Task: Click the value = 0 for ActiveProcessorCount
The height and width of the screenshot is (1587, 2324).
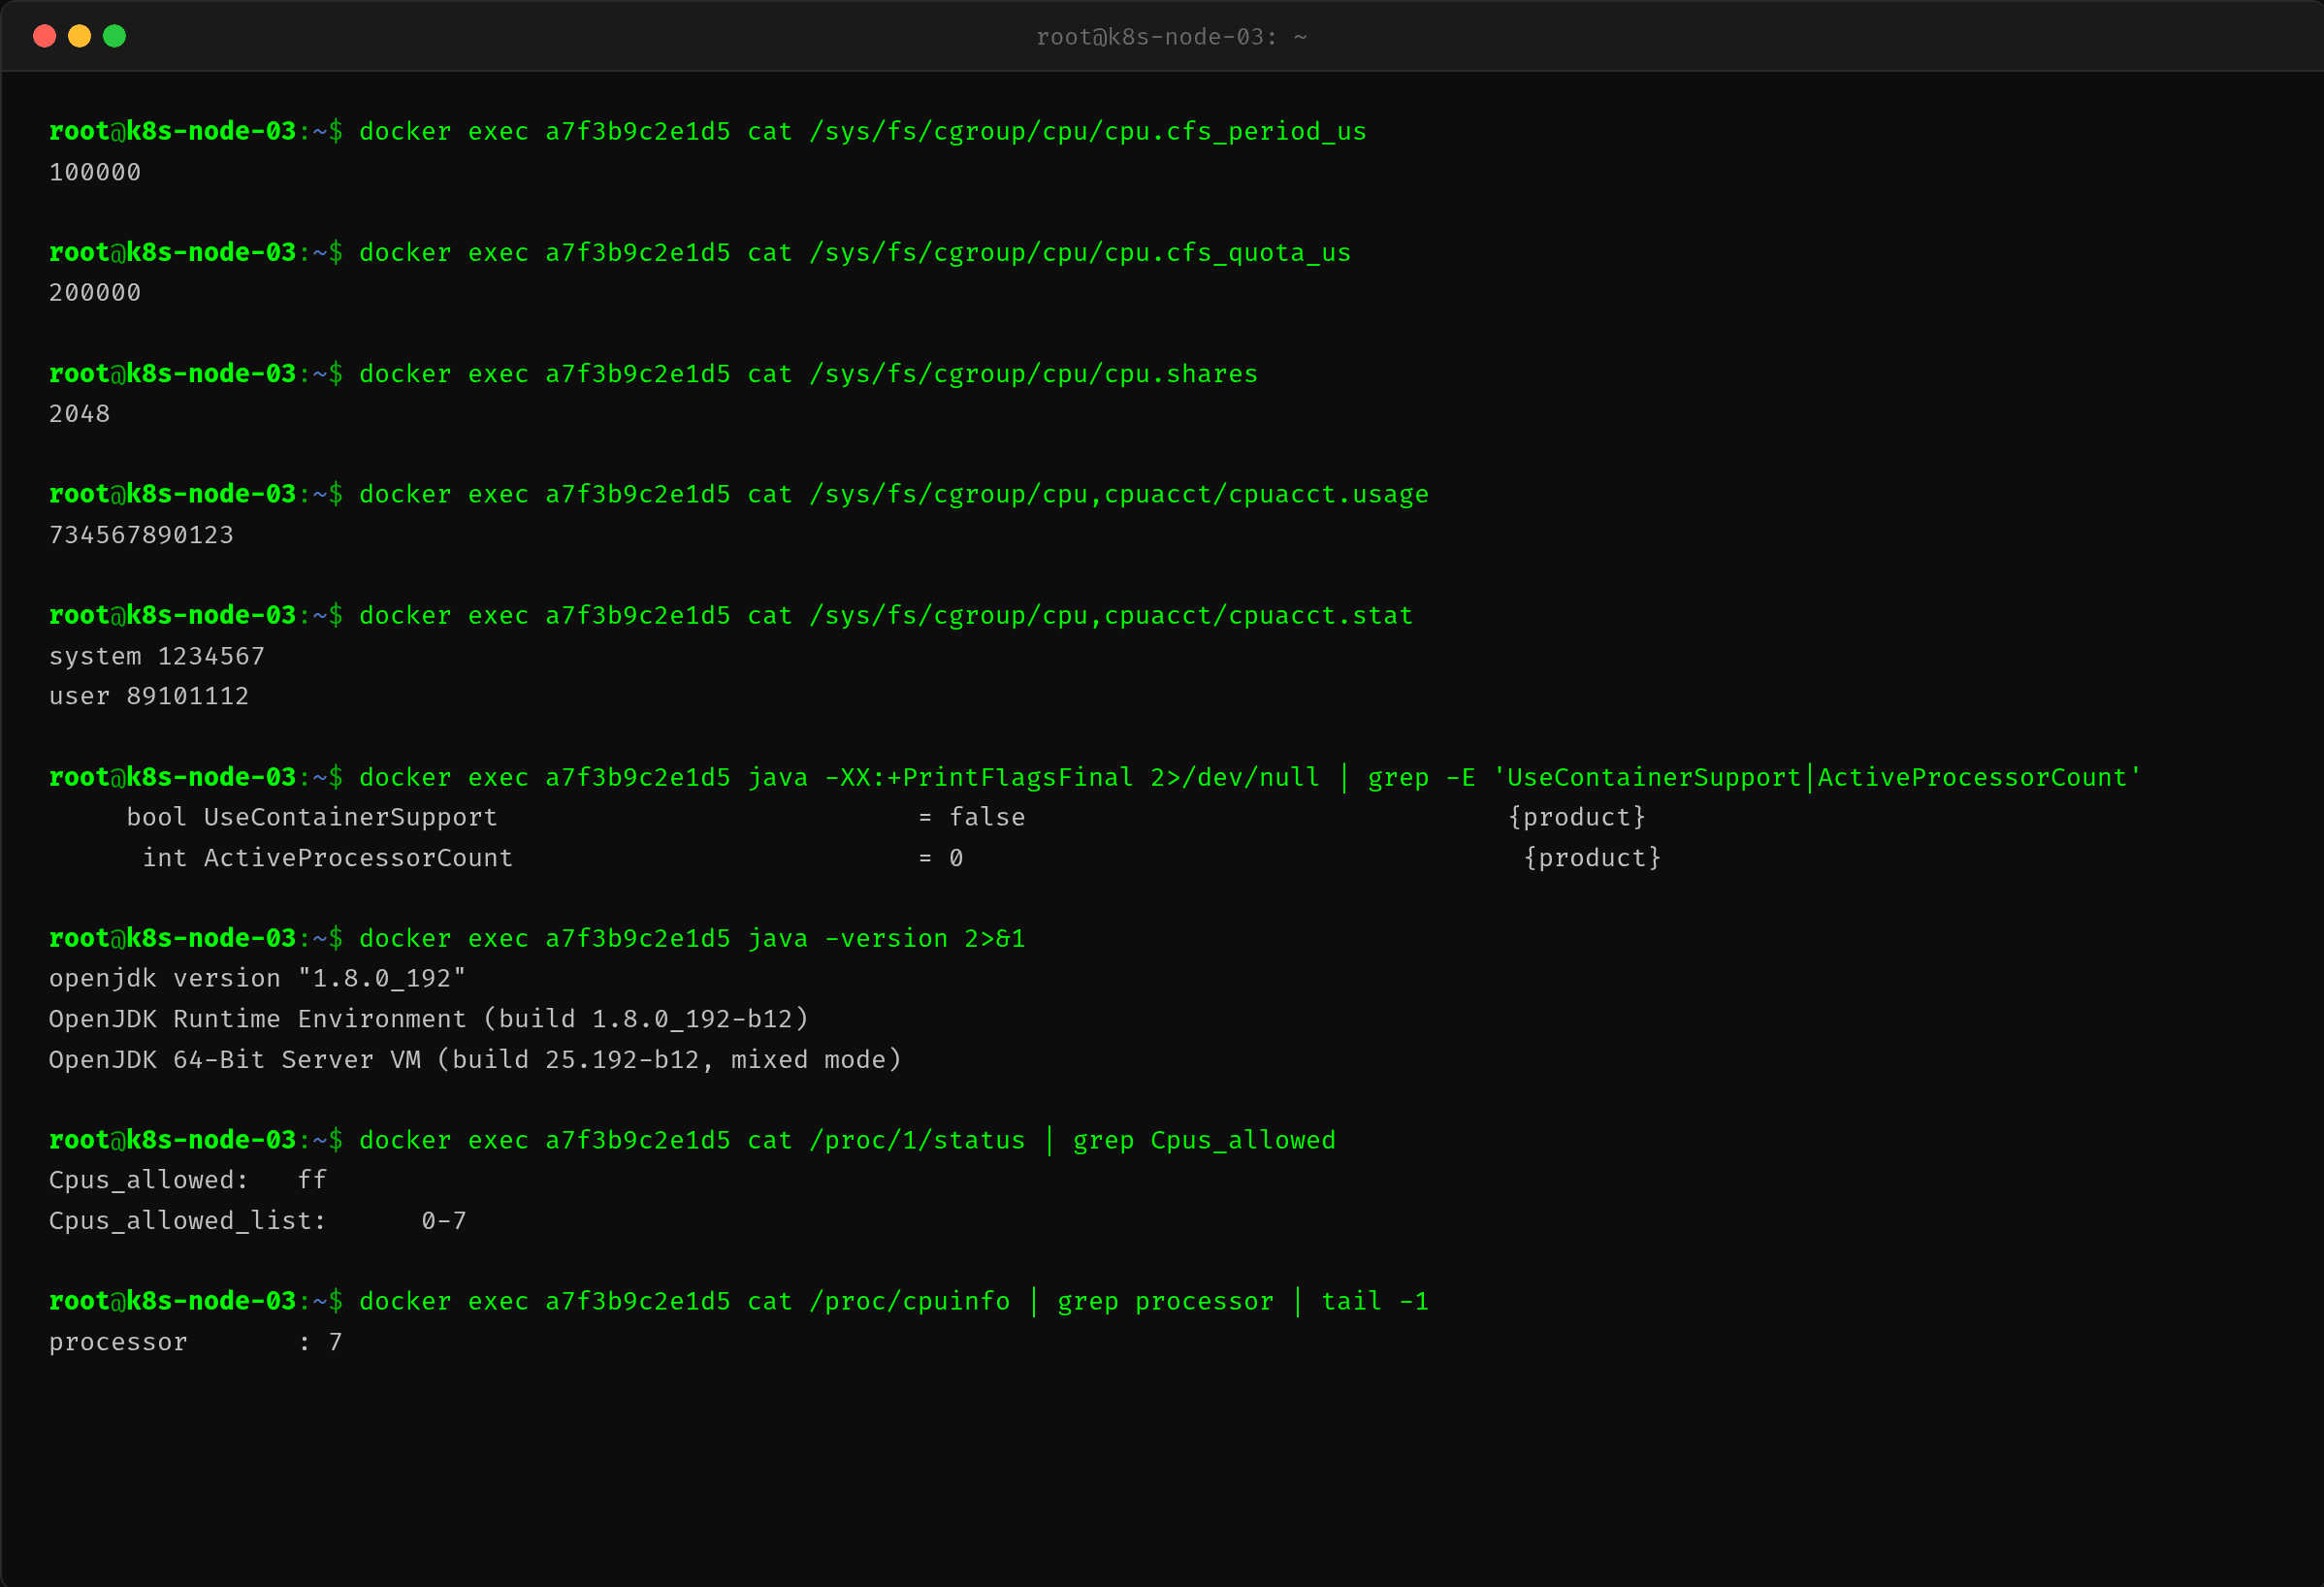Action: point(941,858)
